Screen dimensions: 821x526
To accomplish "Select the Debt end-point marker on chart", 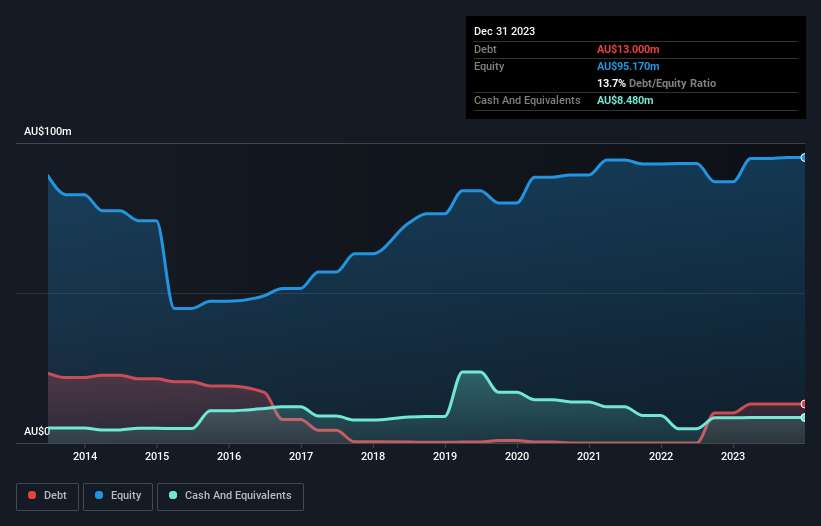I will tap(804, 404).
